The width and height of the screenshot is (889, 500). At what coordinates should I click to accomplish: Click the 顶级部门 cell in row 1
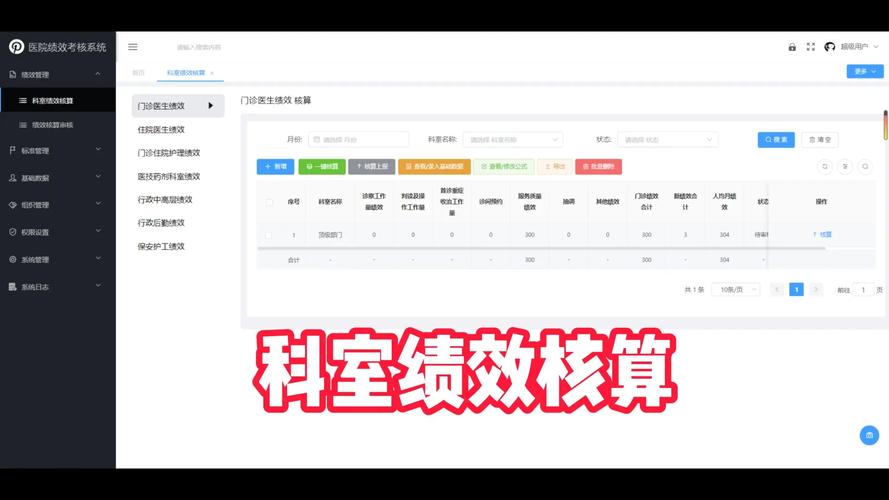(331, 235)
